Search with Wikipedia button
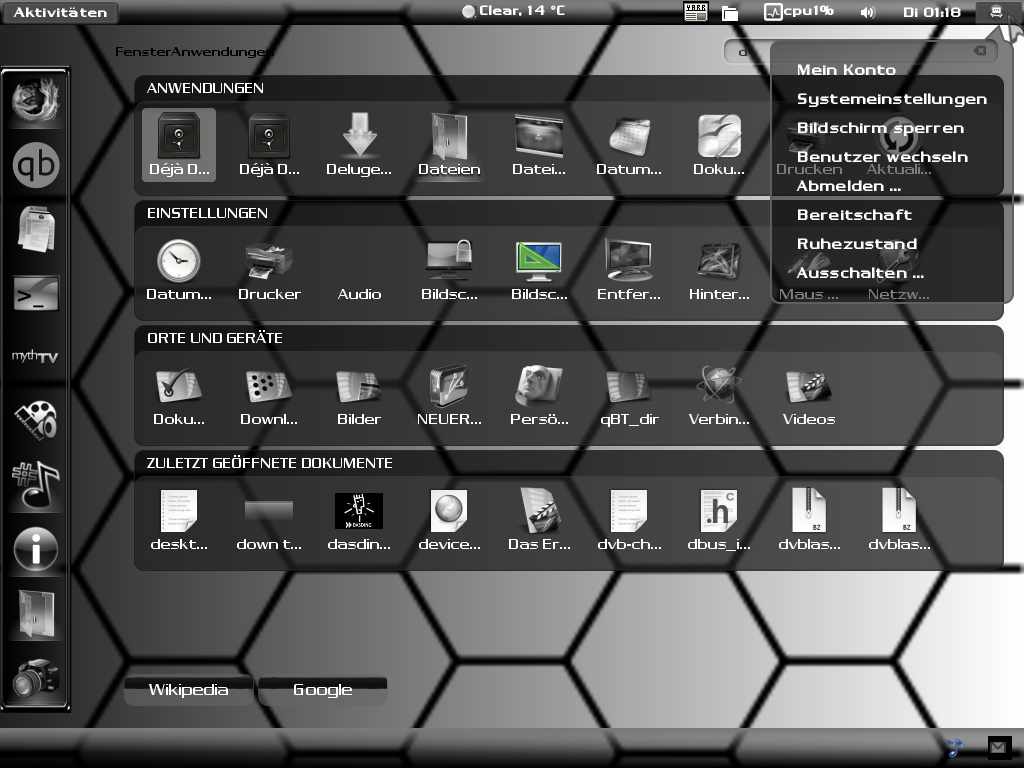 point(188,690)
